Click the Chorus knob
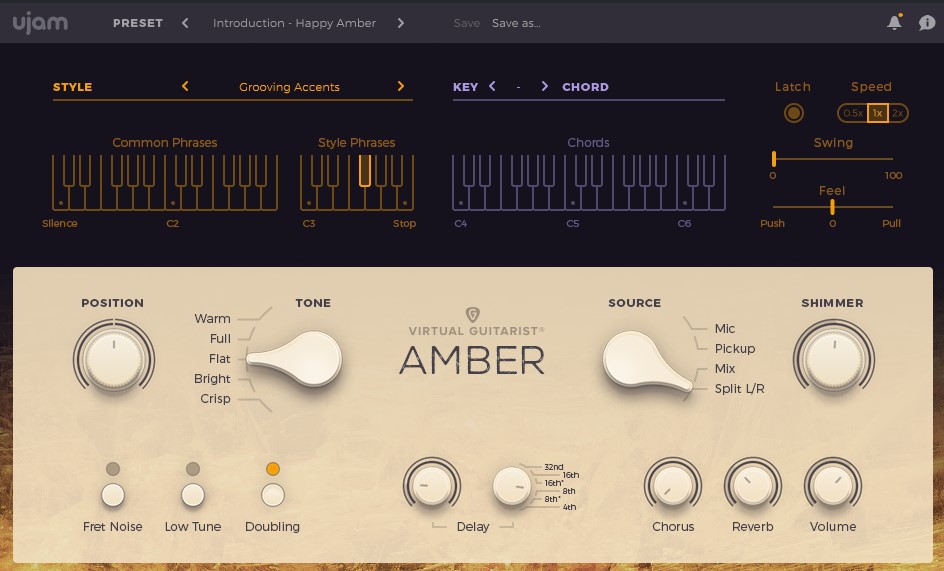 pos(673,487)
